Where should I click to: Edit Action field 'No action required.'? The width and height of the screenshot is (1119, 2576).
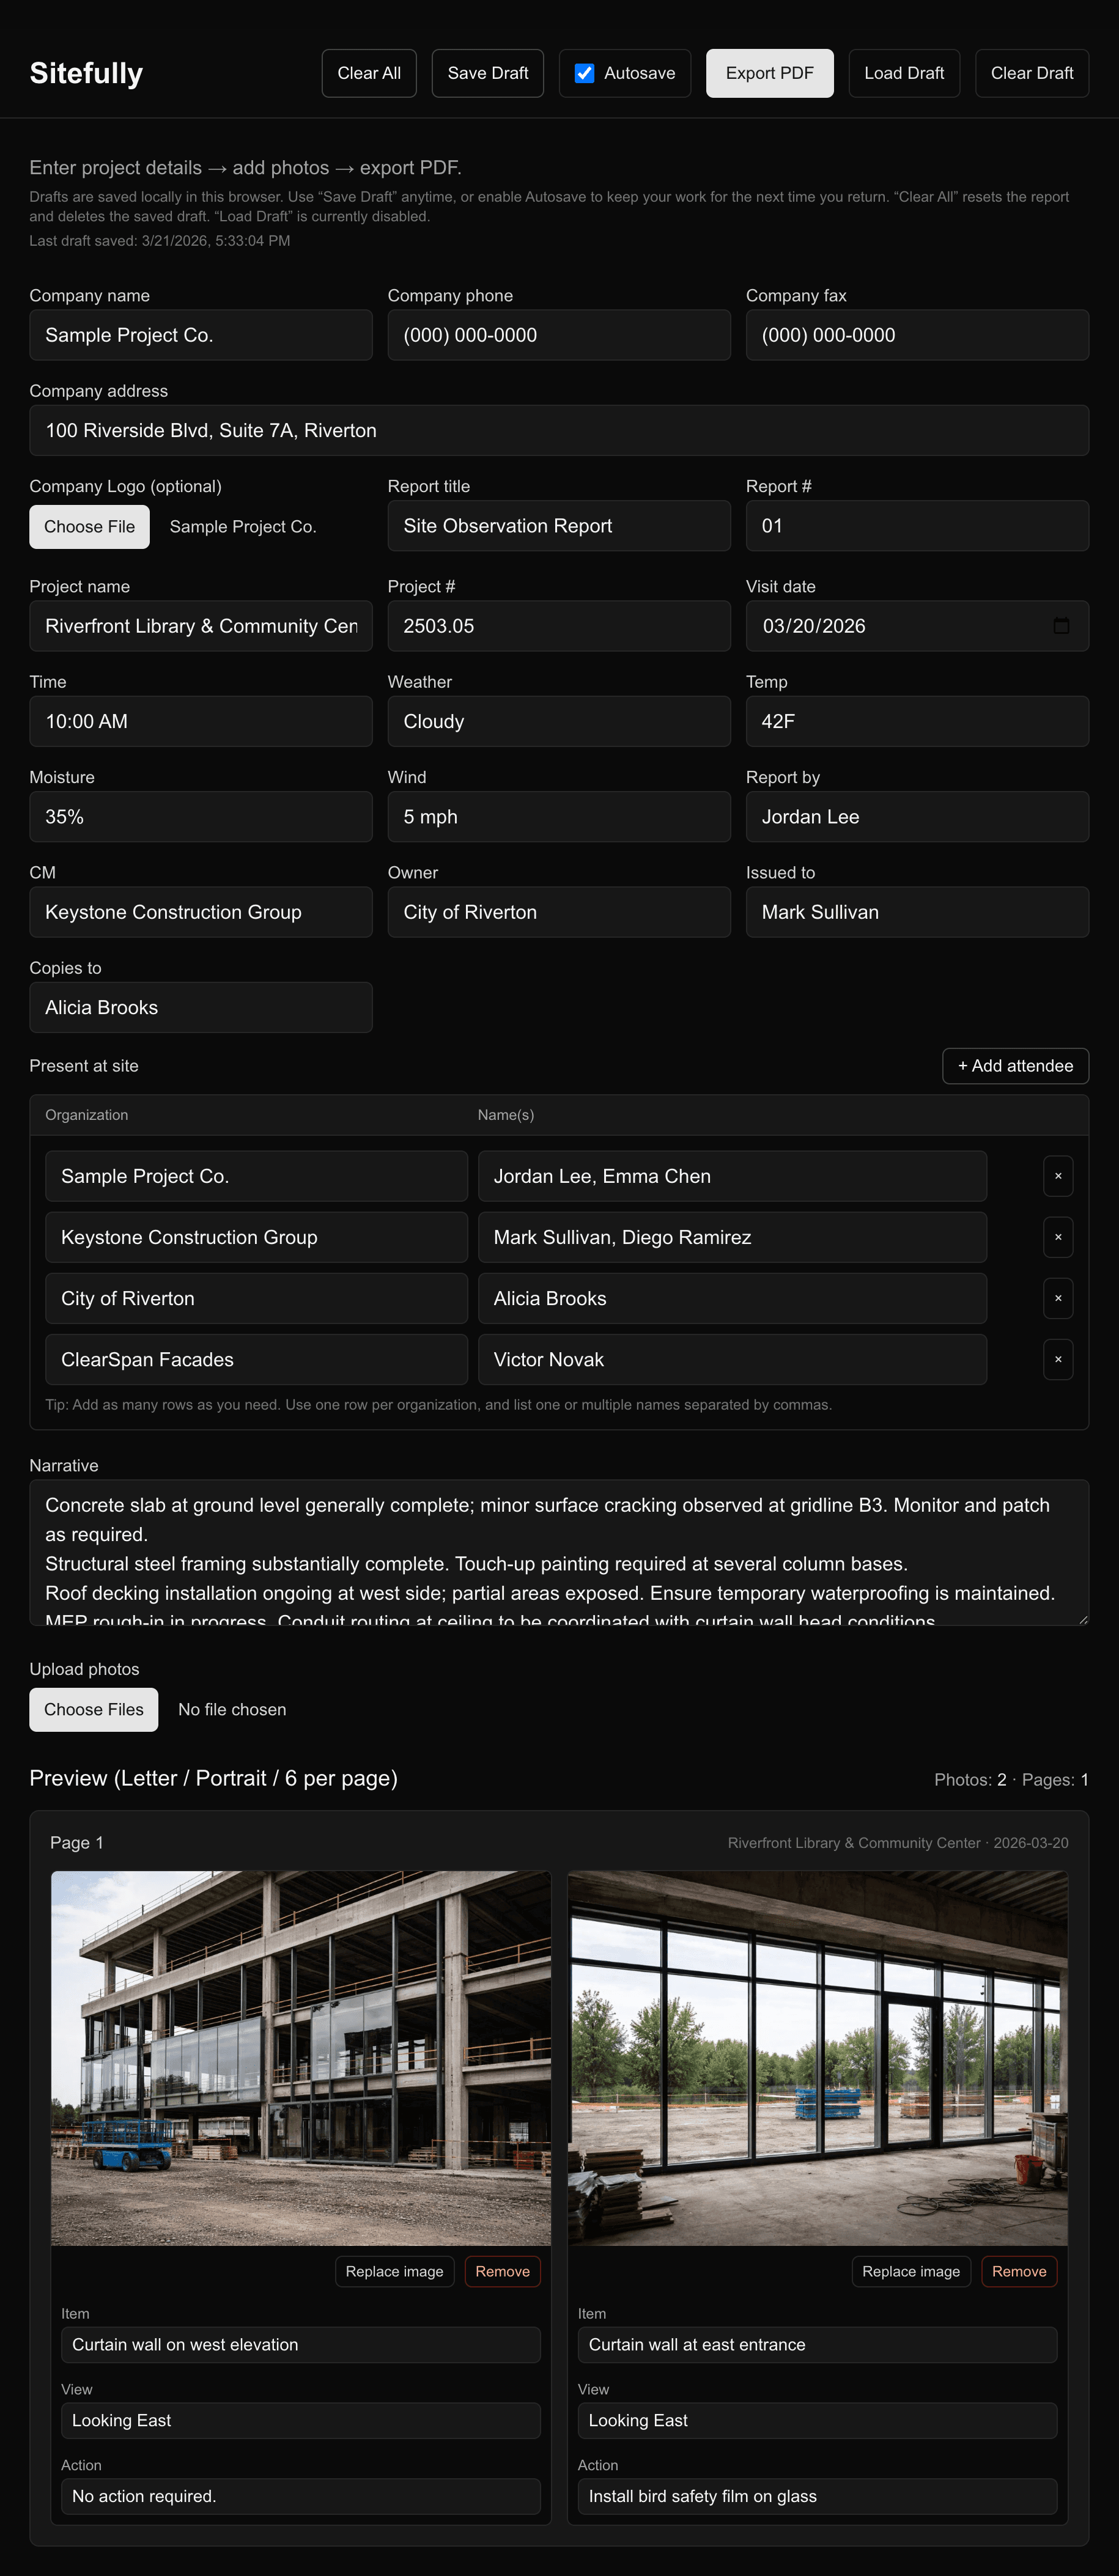coord(301,2497)
